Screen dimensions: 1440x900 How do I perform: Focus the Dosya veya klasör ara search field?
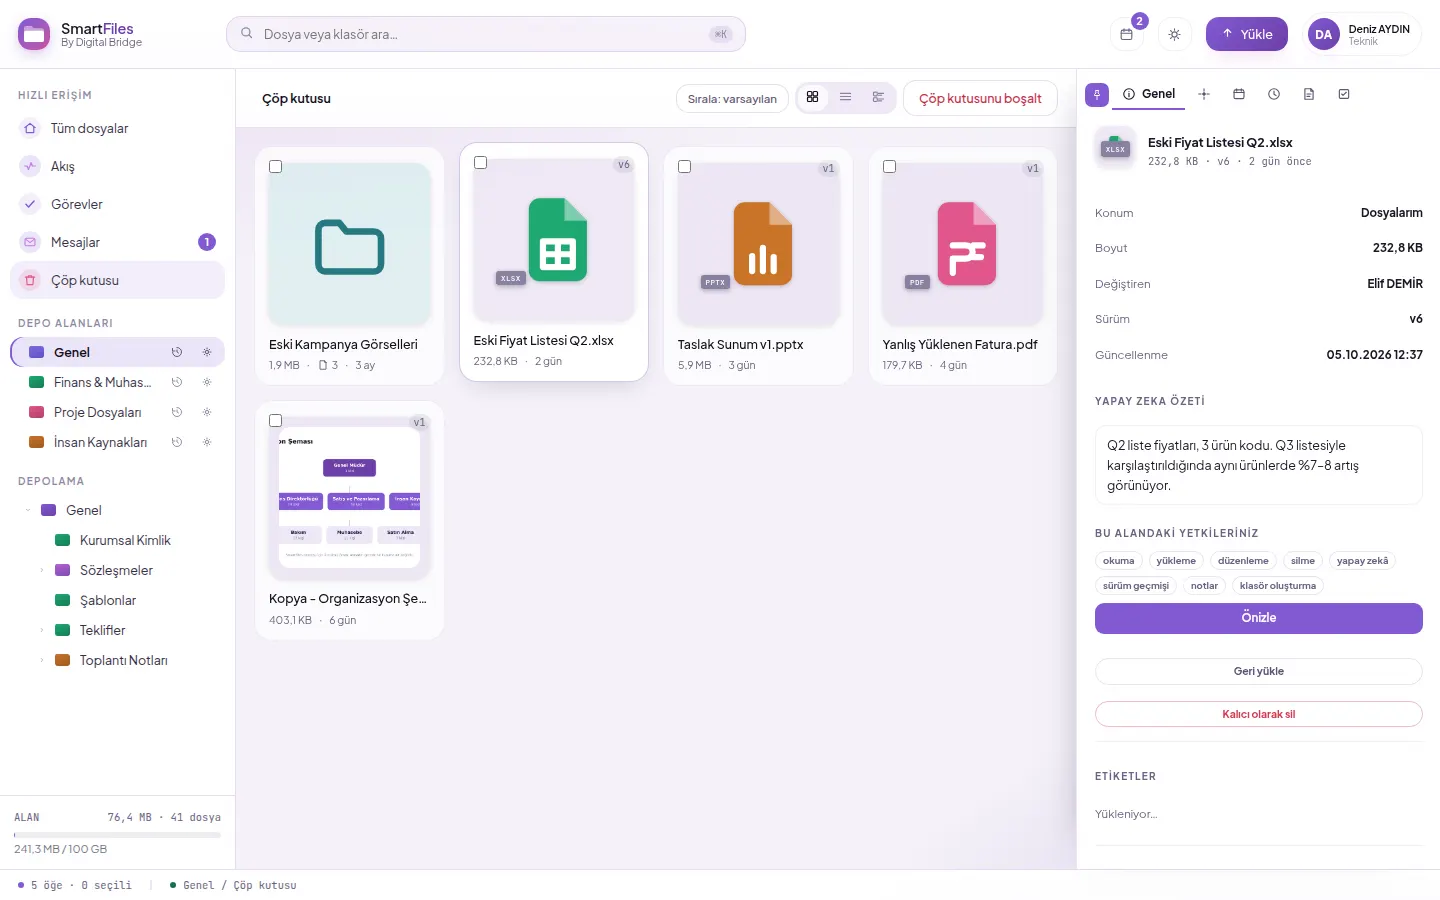pyautogui.click(x=486, y=34)
